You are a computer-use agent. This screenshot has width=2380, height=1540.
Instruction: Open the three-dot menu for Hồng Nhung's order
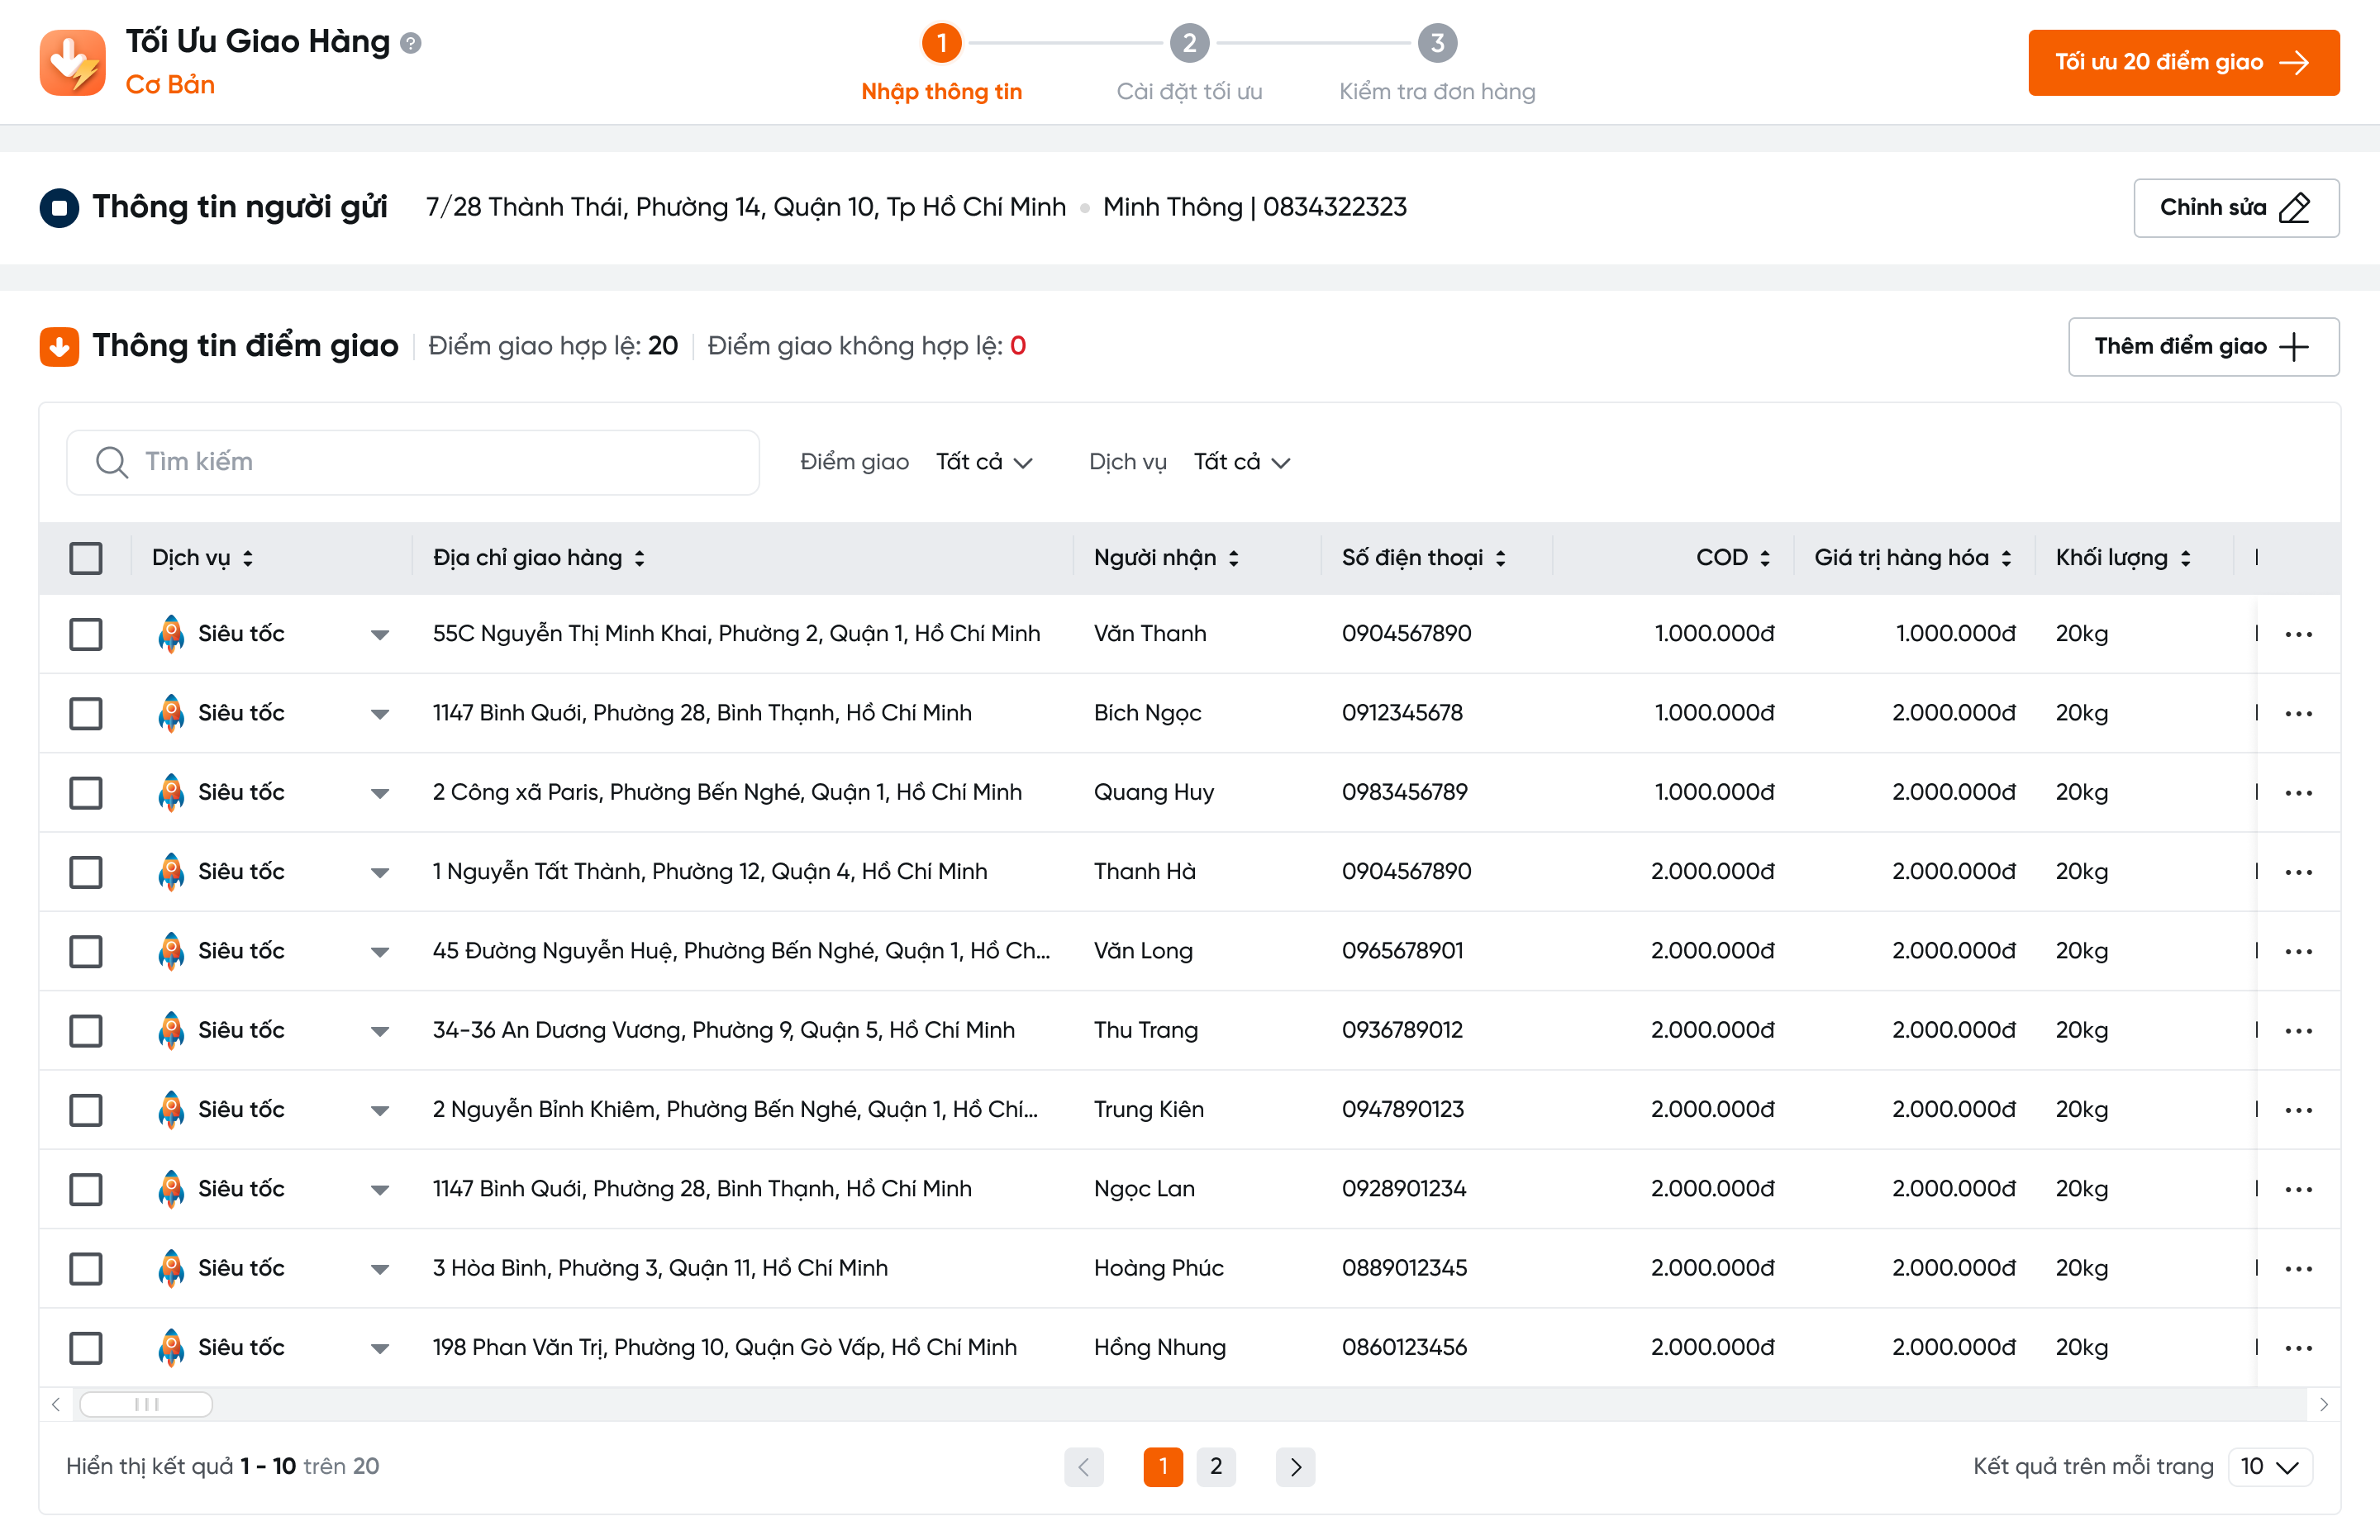[x=2301, y=1347]
